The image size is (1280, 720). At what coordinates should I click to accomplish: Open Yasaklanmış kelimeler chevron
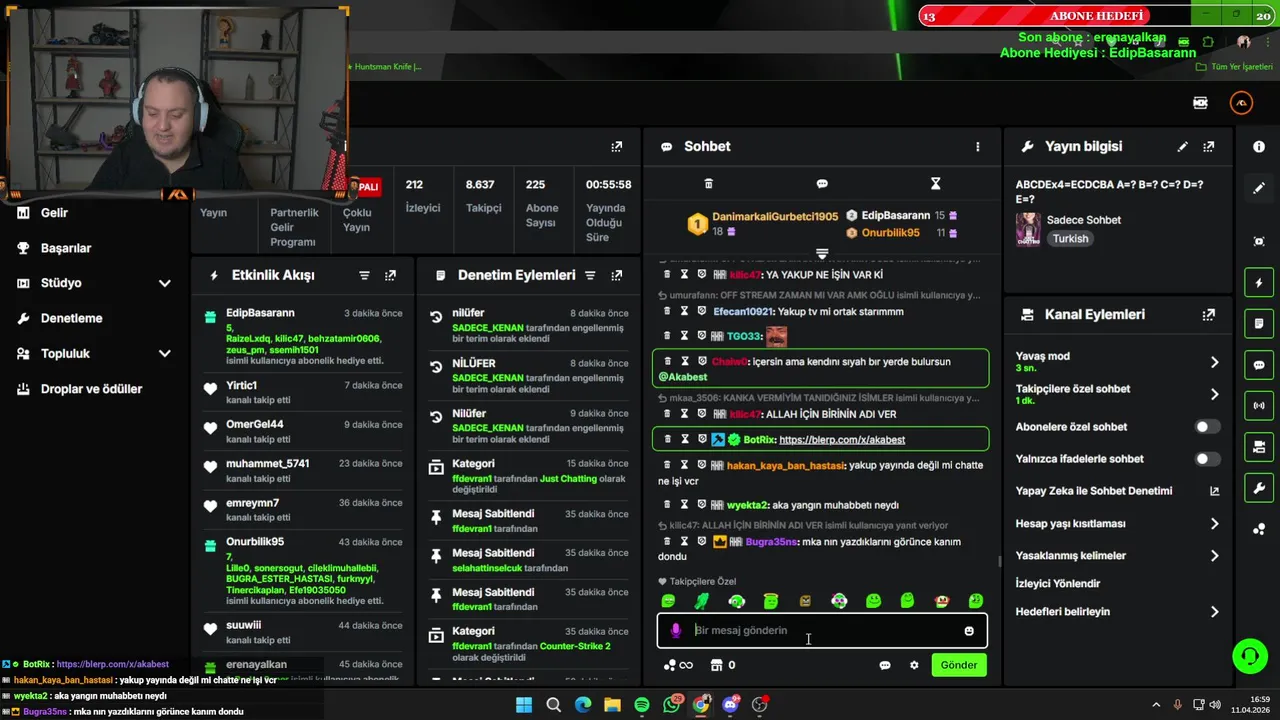pos(1215,556)
